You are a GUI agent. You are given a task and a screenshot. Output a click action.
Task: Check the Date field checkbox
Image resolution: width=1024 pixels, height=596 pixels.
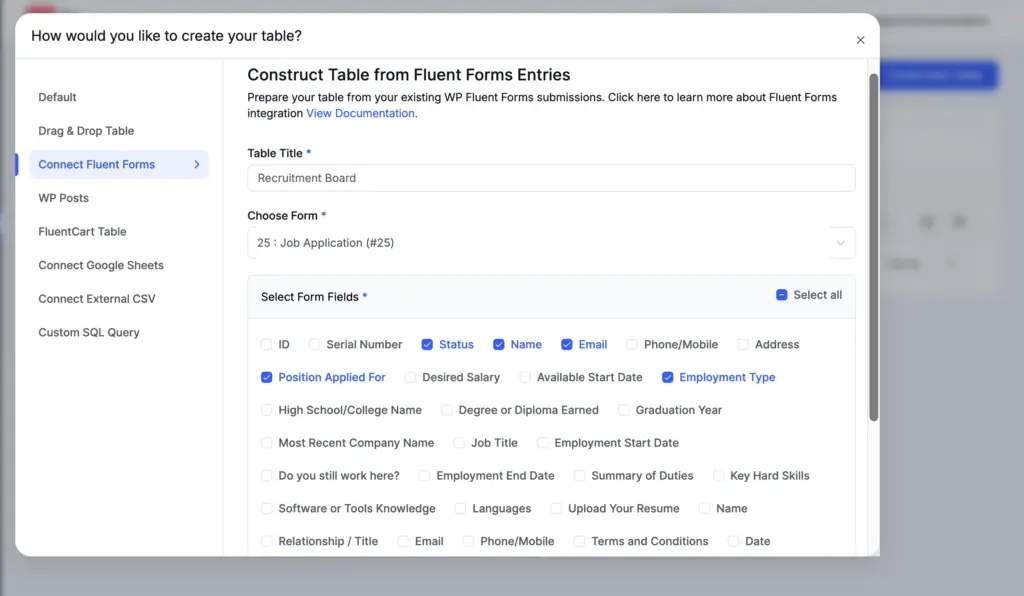click(733, 541)
